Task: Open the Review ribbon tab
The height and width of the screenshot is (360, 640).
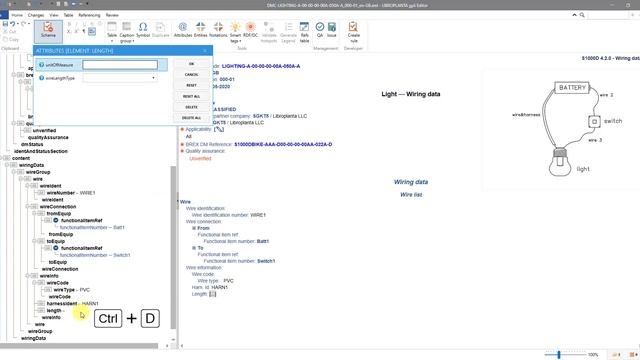Action: tap(112, 15)
